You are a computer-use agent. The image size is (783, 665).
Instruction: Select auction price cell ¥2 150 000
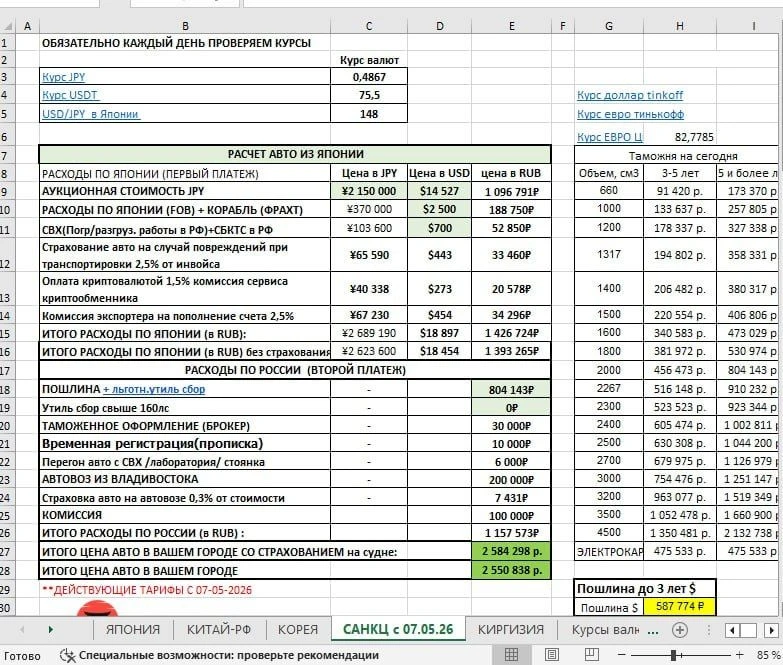(369, 191)
